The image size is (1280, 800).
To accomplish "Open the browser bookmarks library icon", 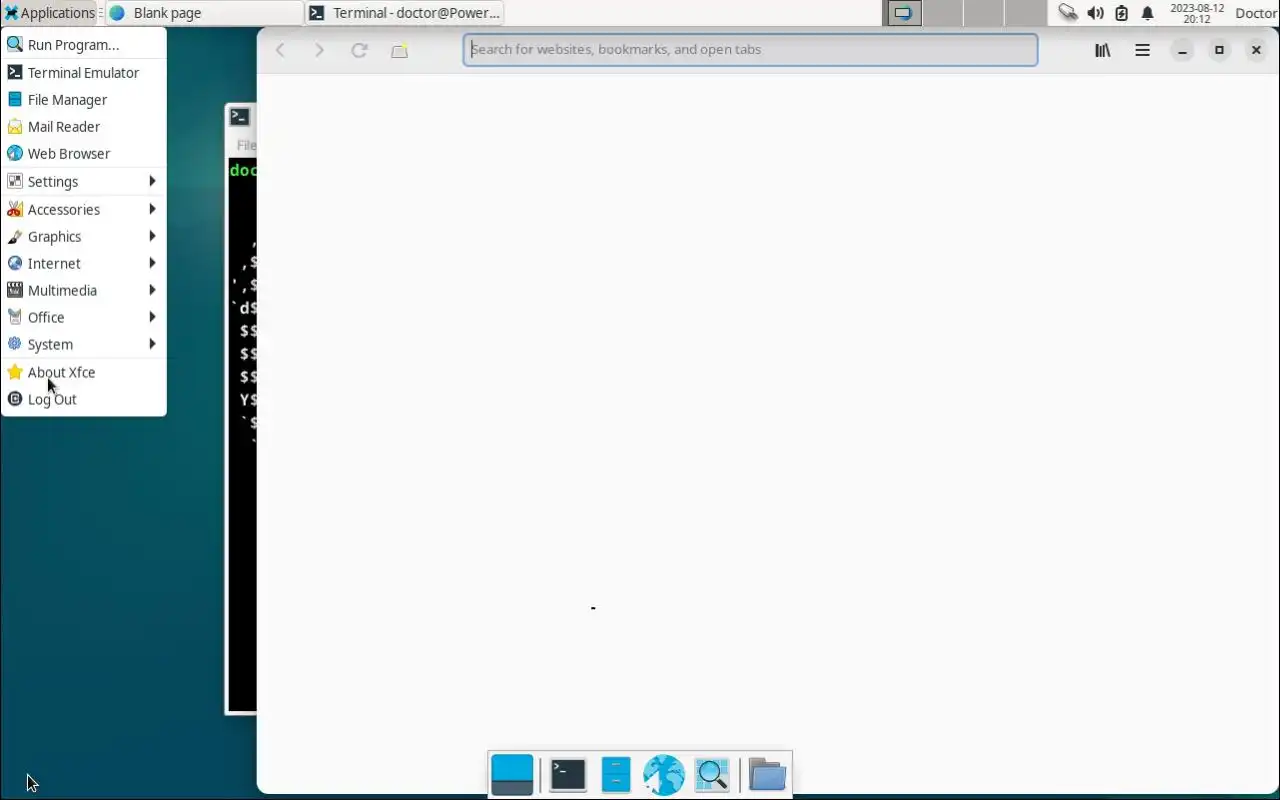I will 1102,50.
